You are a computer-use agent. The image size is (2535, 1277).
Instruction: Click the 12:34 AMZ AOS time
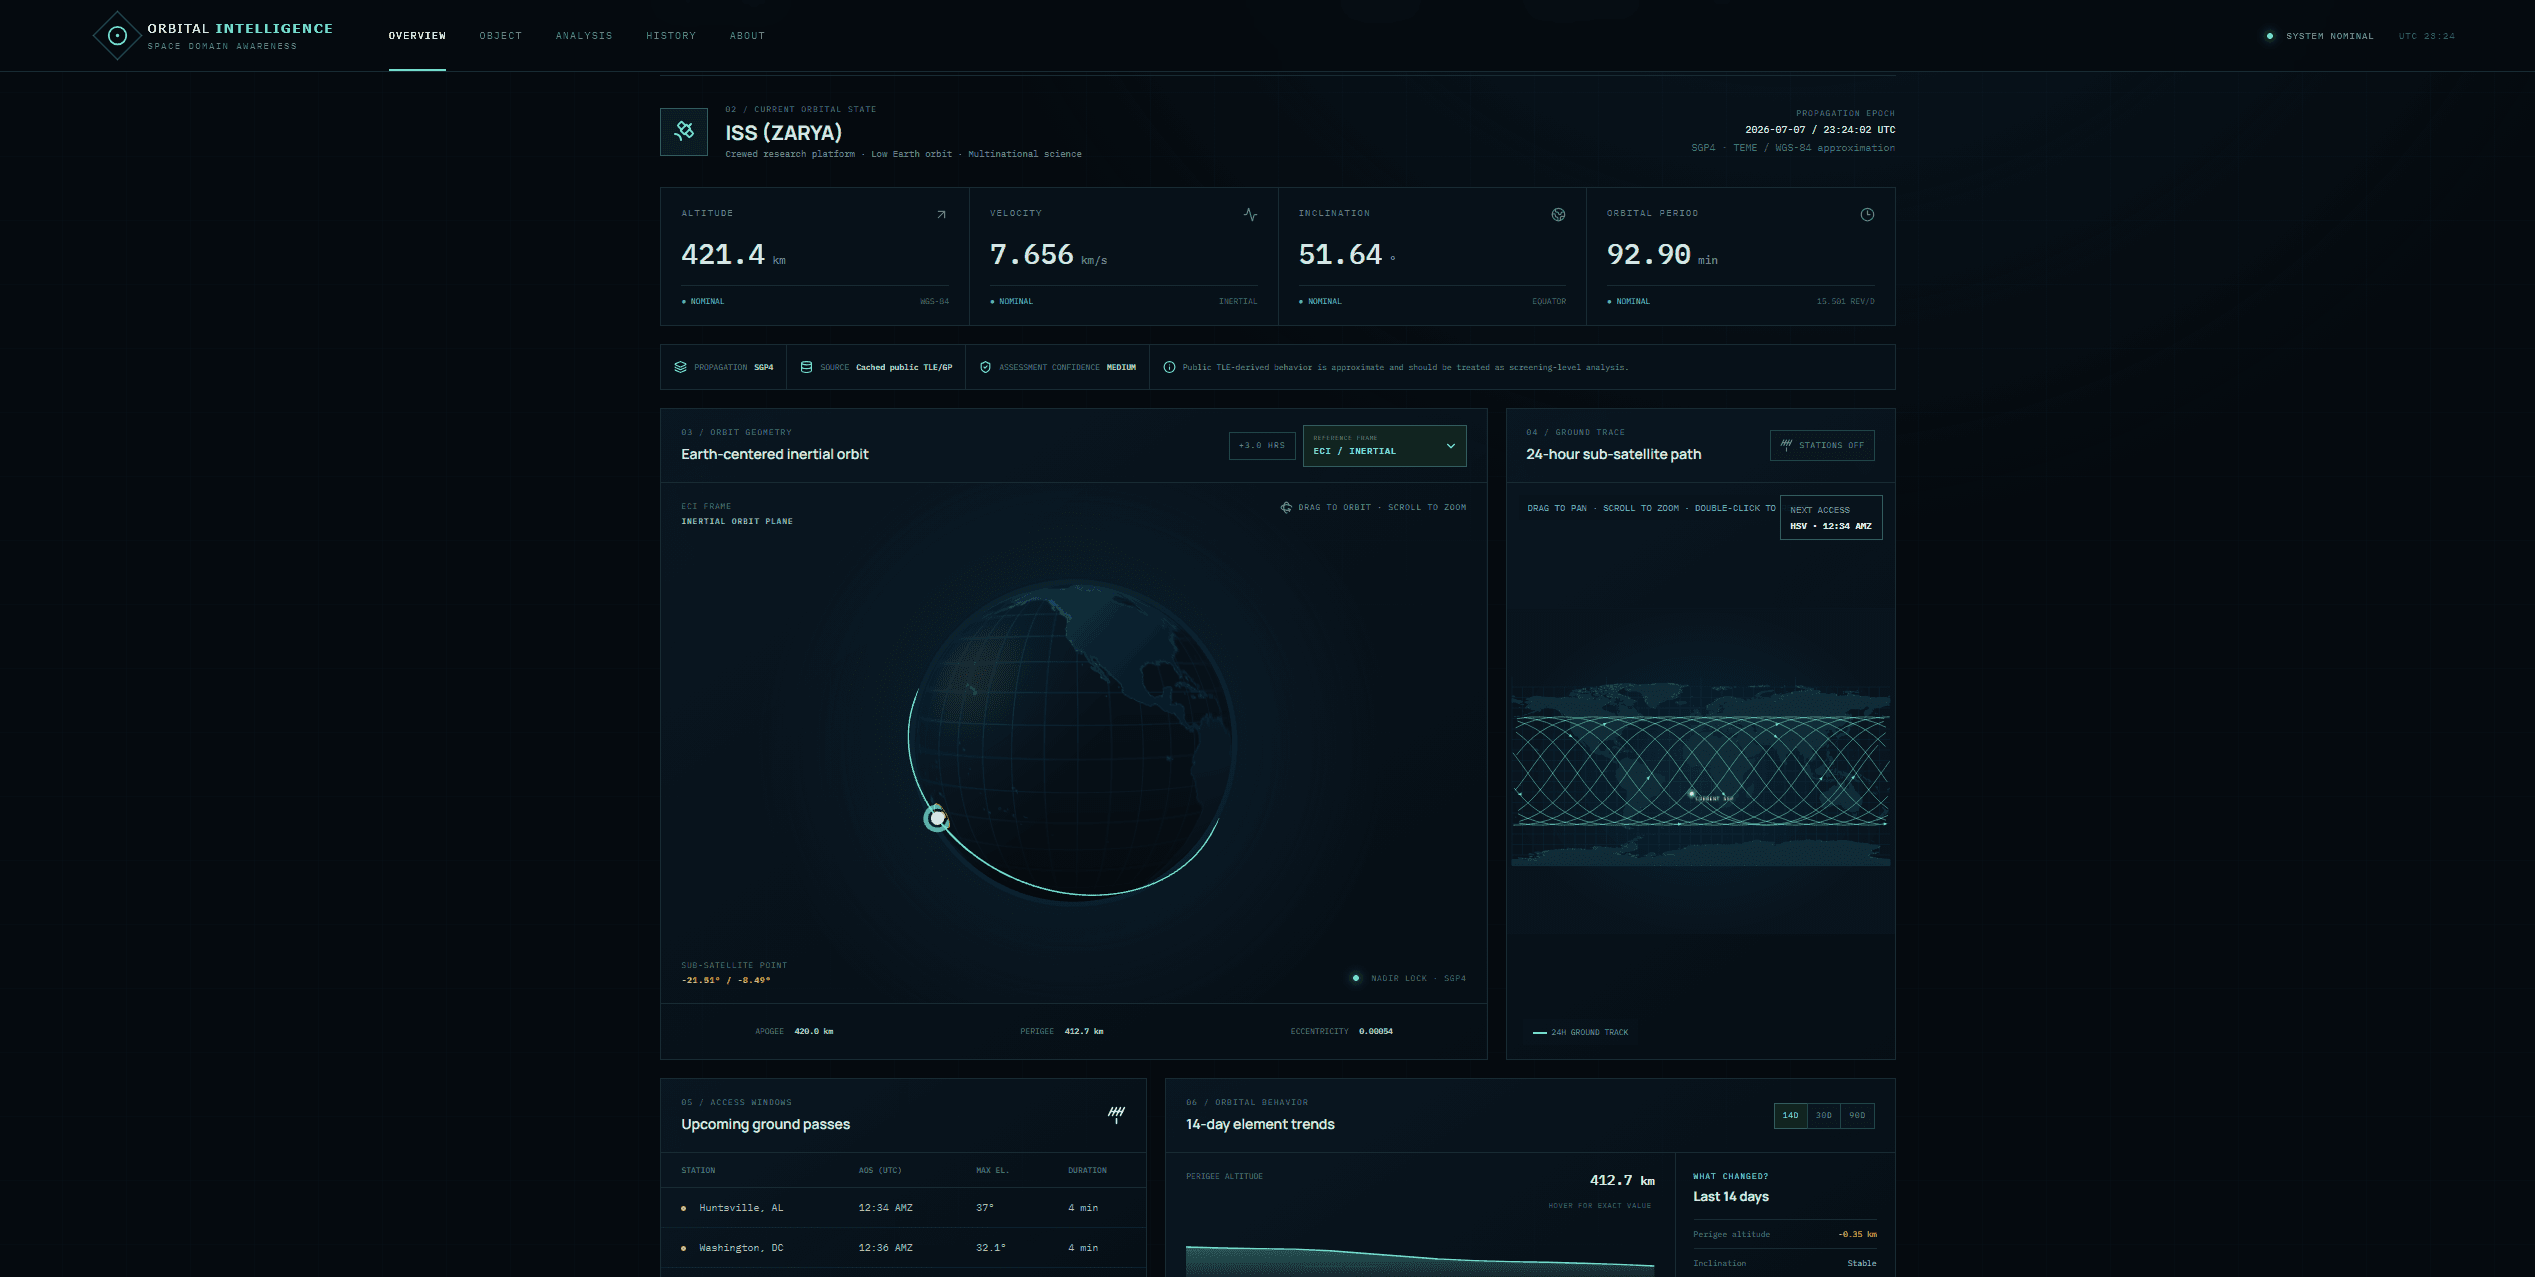[x=885, y=1208]
